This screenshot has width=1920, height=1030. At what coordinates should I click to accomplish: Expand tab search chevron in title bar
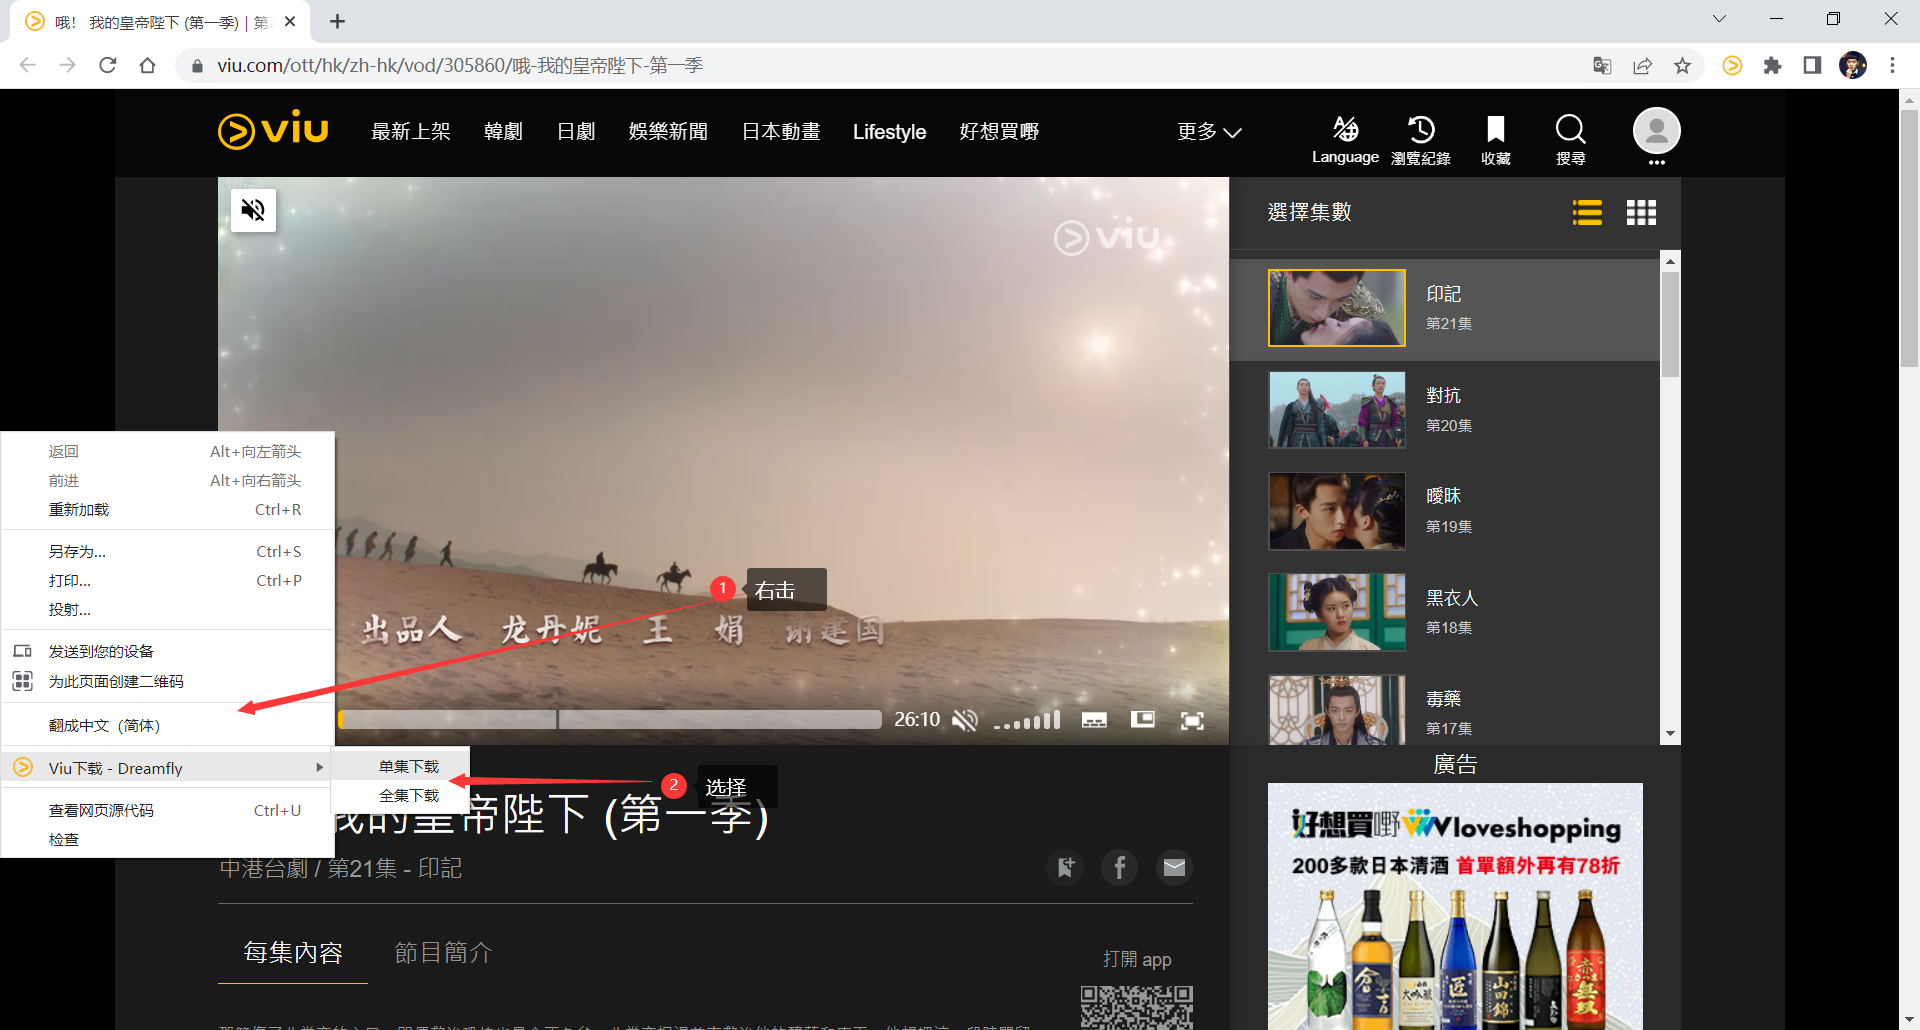click(1719, 19)
